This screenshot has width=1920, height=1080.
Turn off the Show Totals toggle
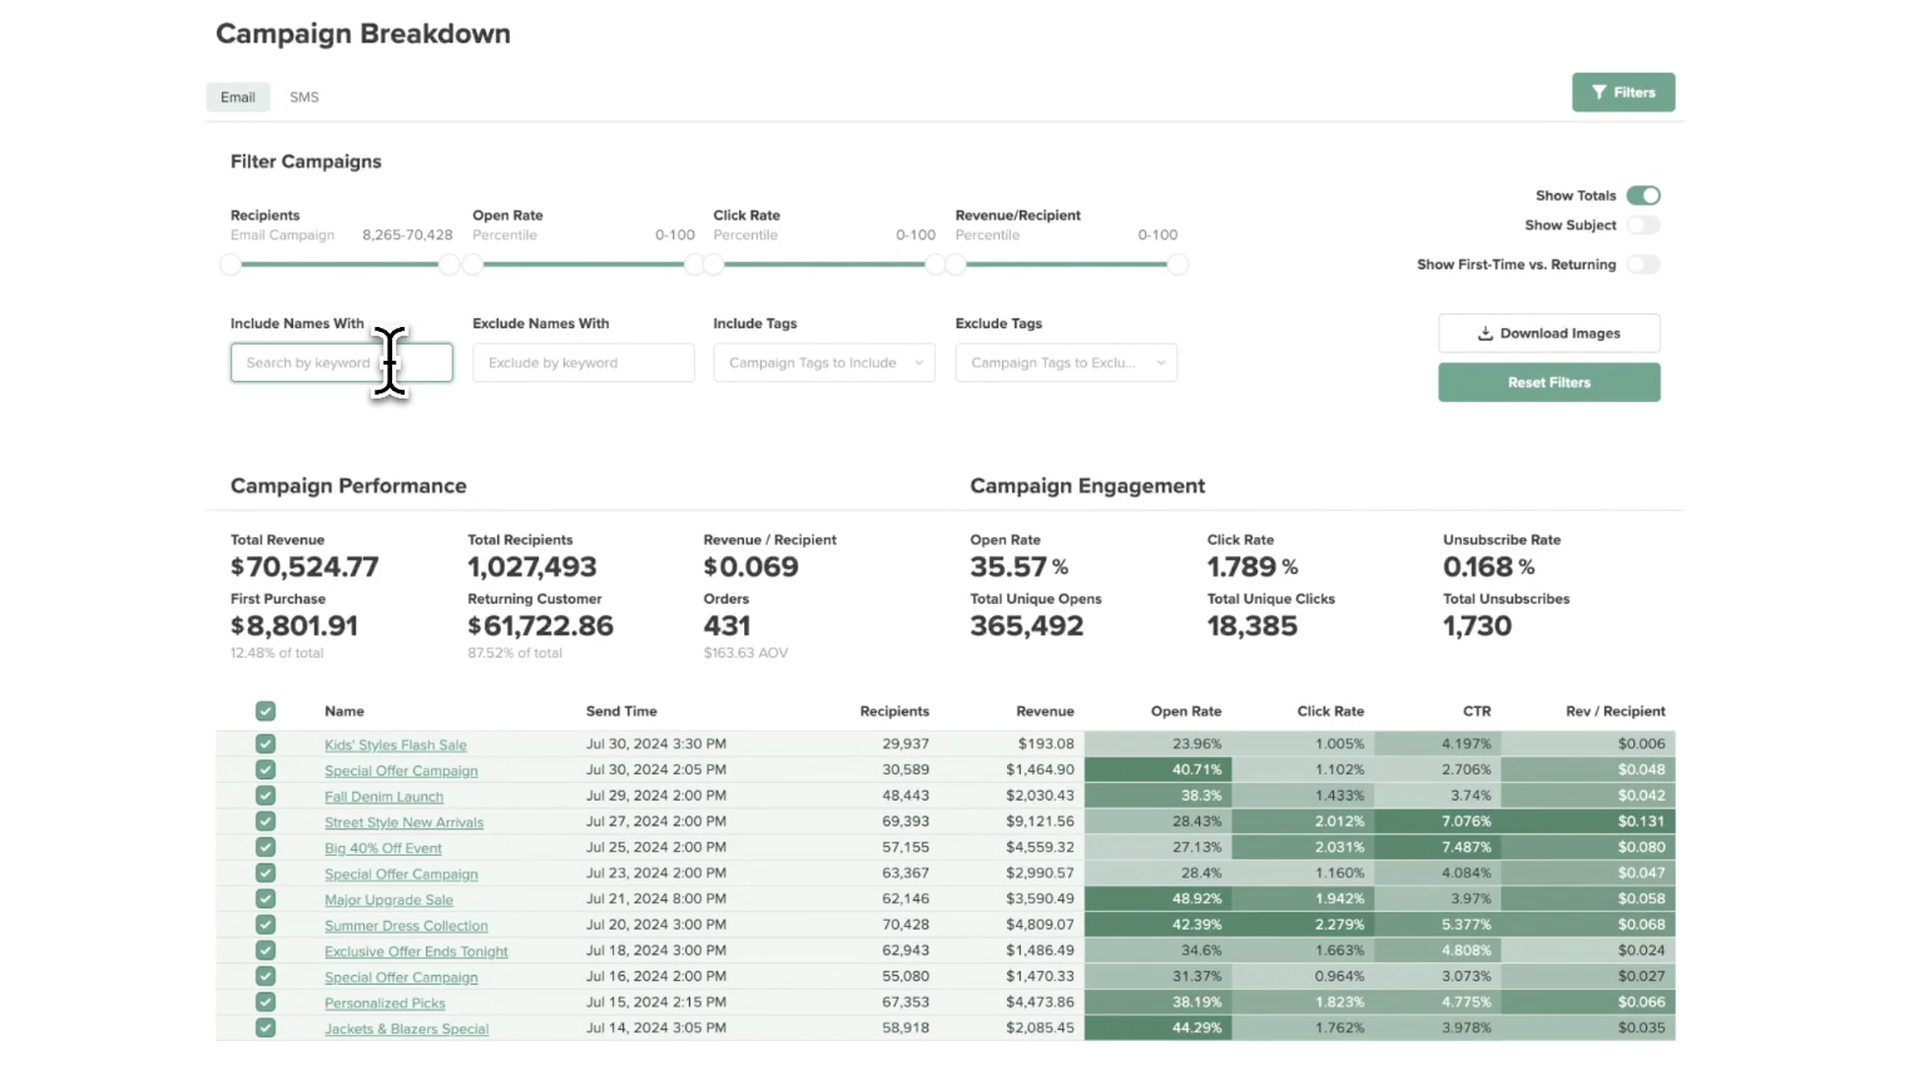1643,195
